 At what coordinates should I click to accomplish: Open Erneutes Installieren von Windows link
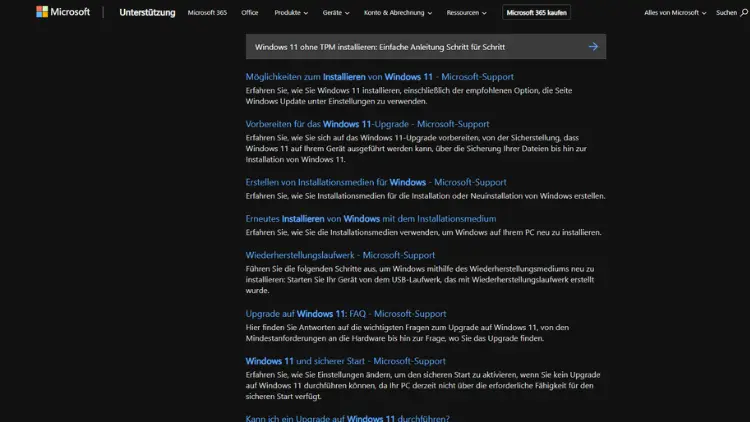point(371,219)
